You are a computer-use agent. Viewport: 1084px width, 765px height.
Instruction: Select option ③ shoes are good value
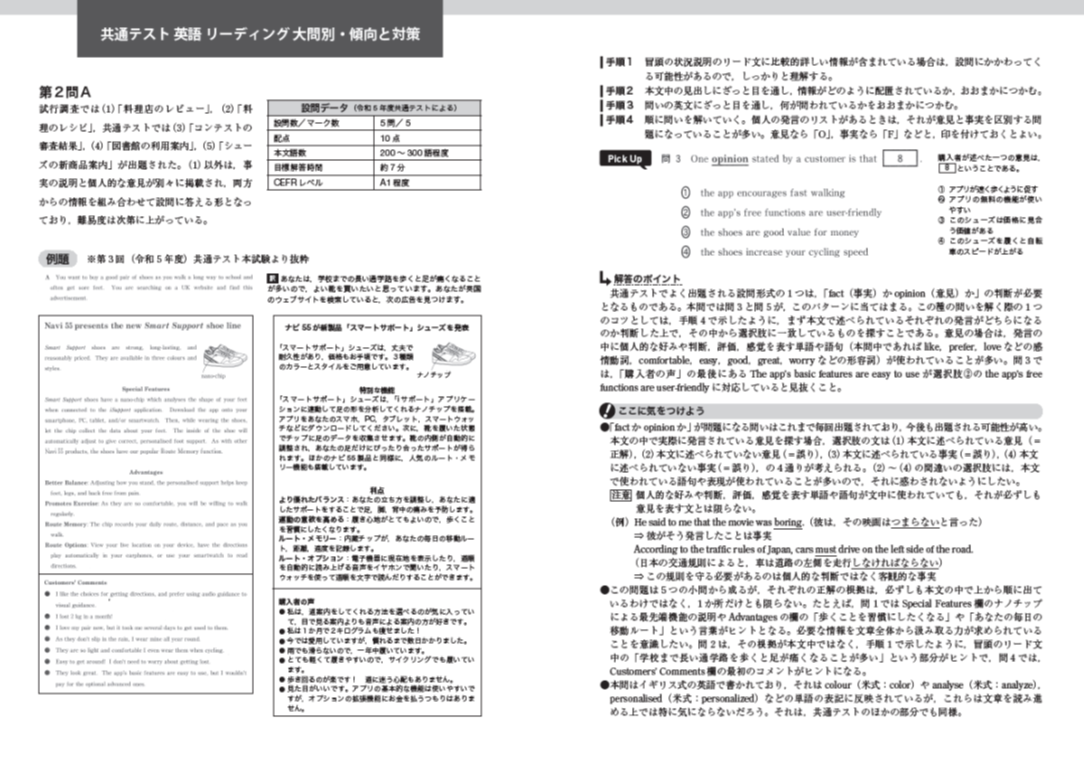click(769, 232)
